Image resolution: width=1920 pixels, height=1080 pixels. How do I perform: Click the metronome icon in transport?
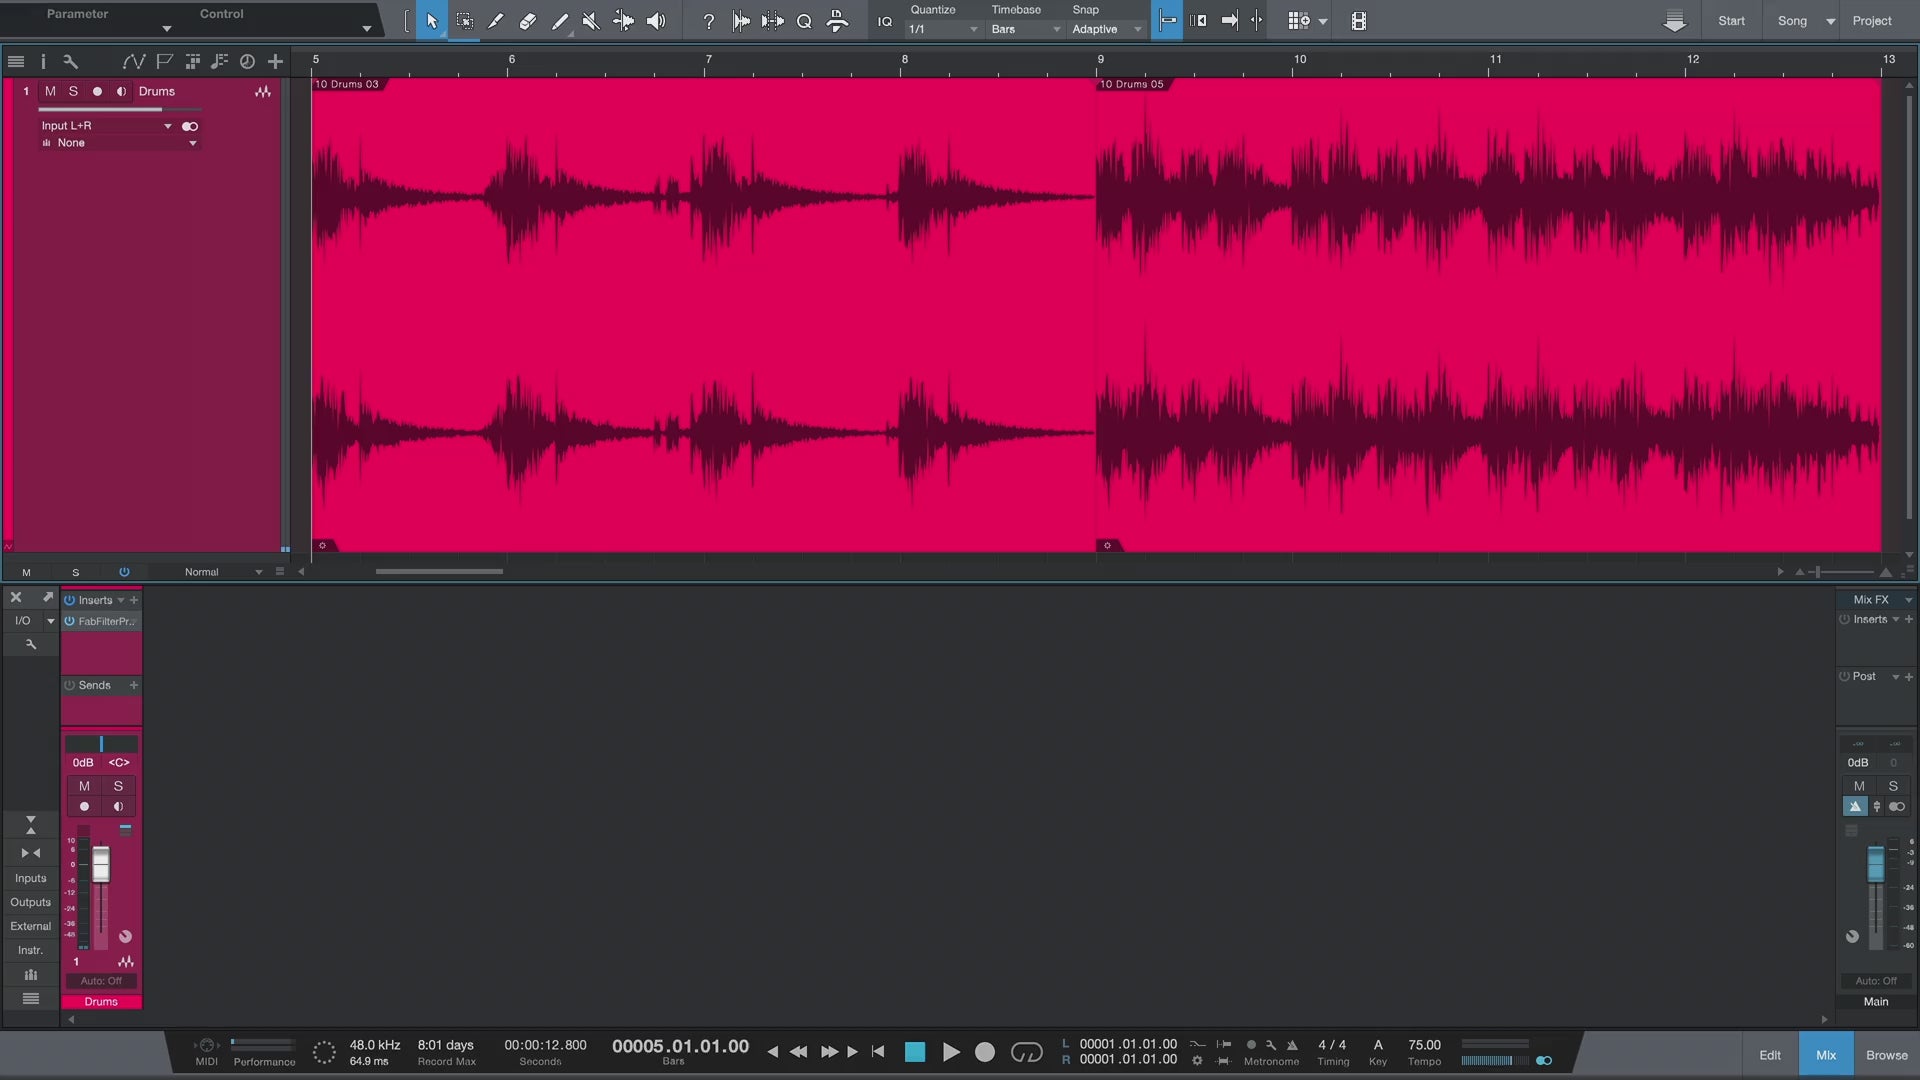(x=1292, y=1044)
